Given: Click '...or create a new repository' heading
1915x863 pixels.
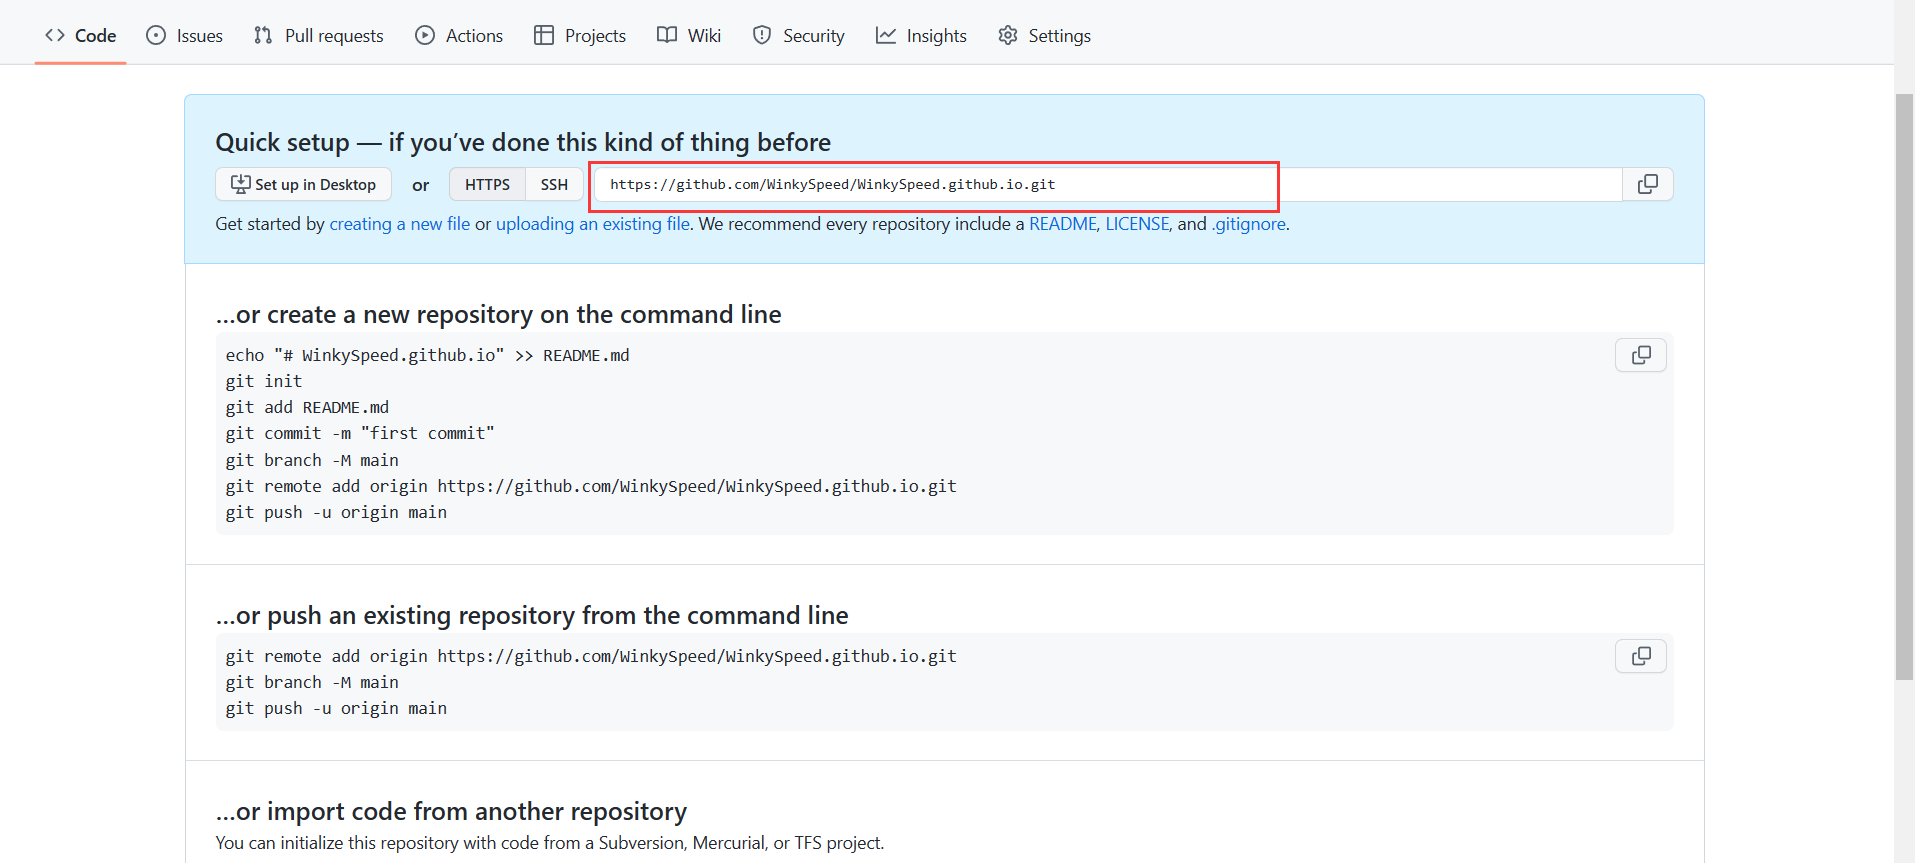Looking at the screenshot, I should click(498, 314).
